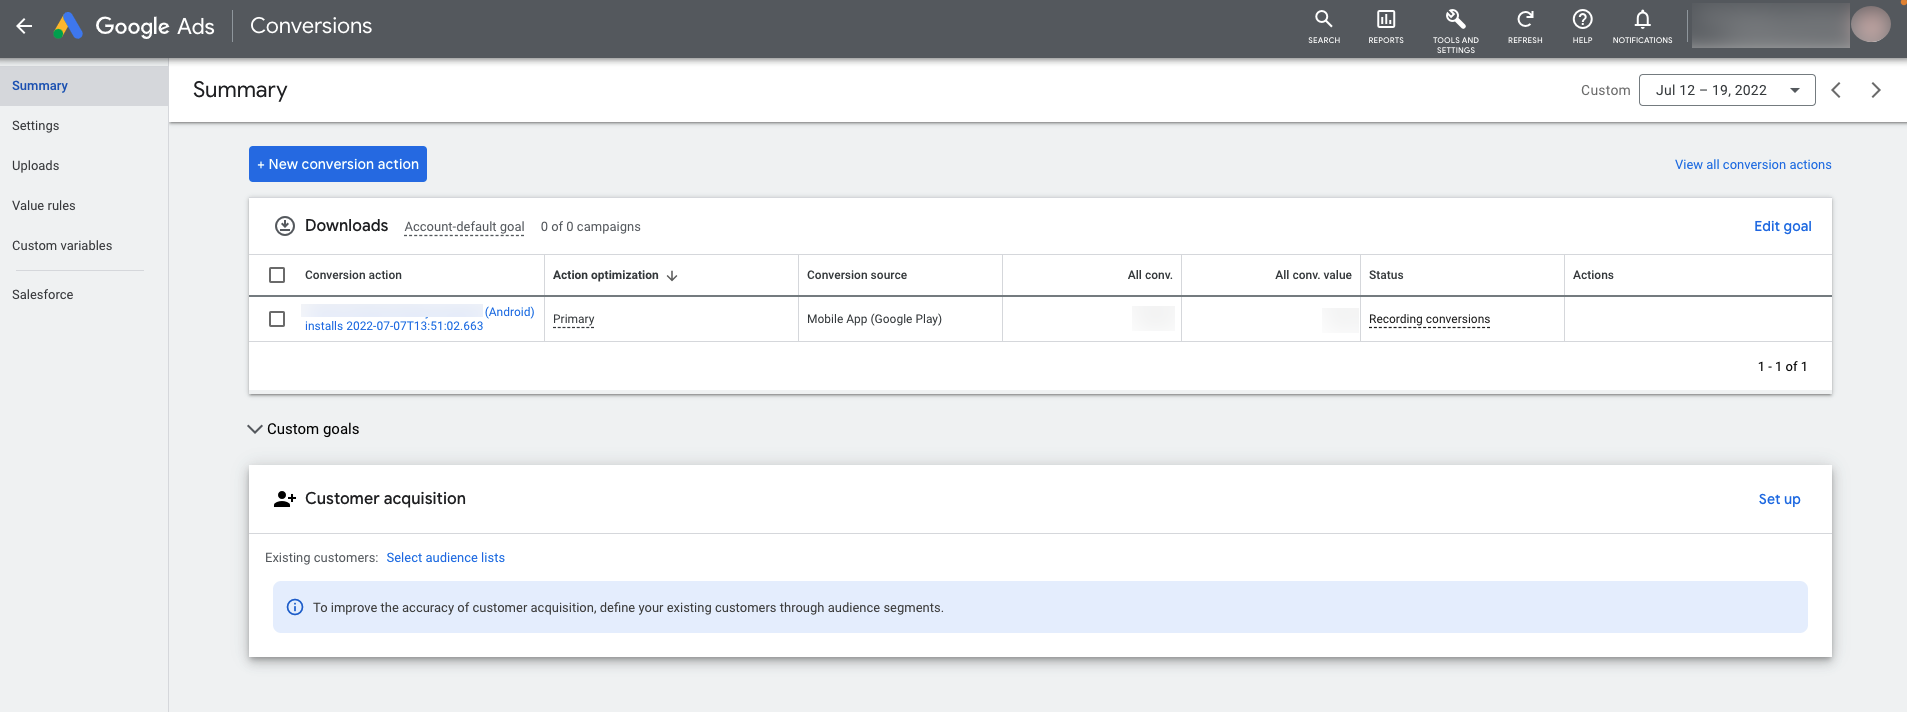The width and height of the screenshot is (1907, 712).
Task: Check the select-all conversion actions checkbox
Action: click(277, 275)
